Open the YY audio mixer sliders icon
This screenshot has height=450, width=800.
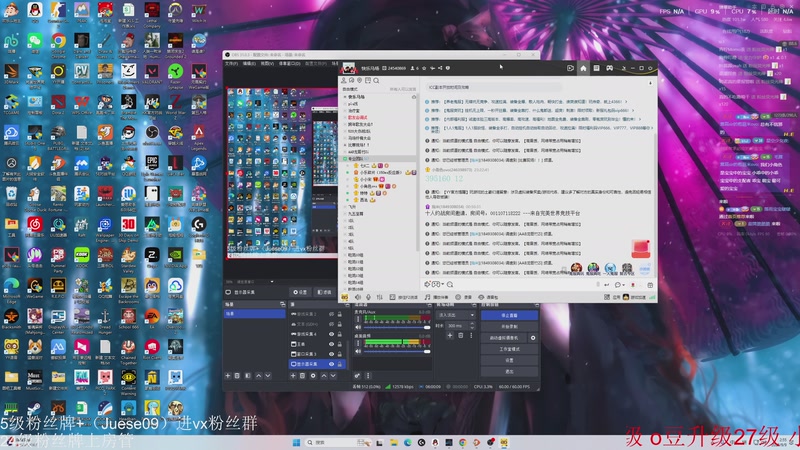379,296
